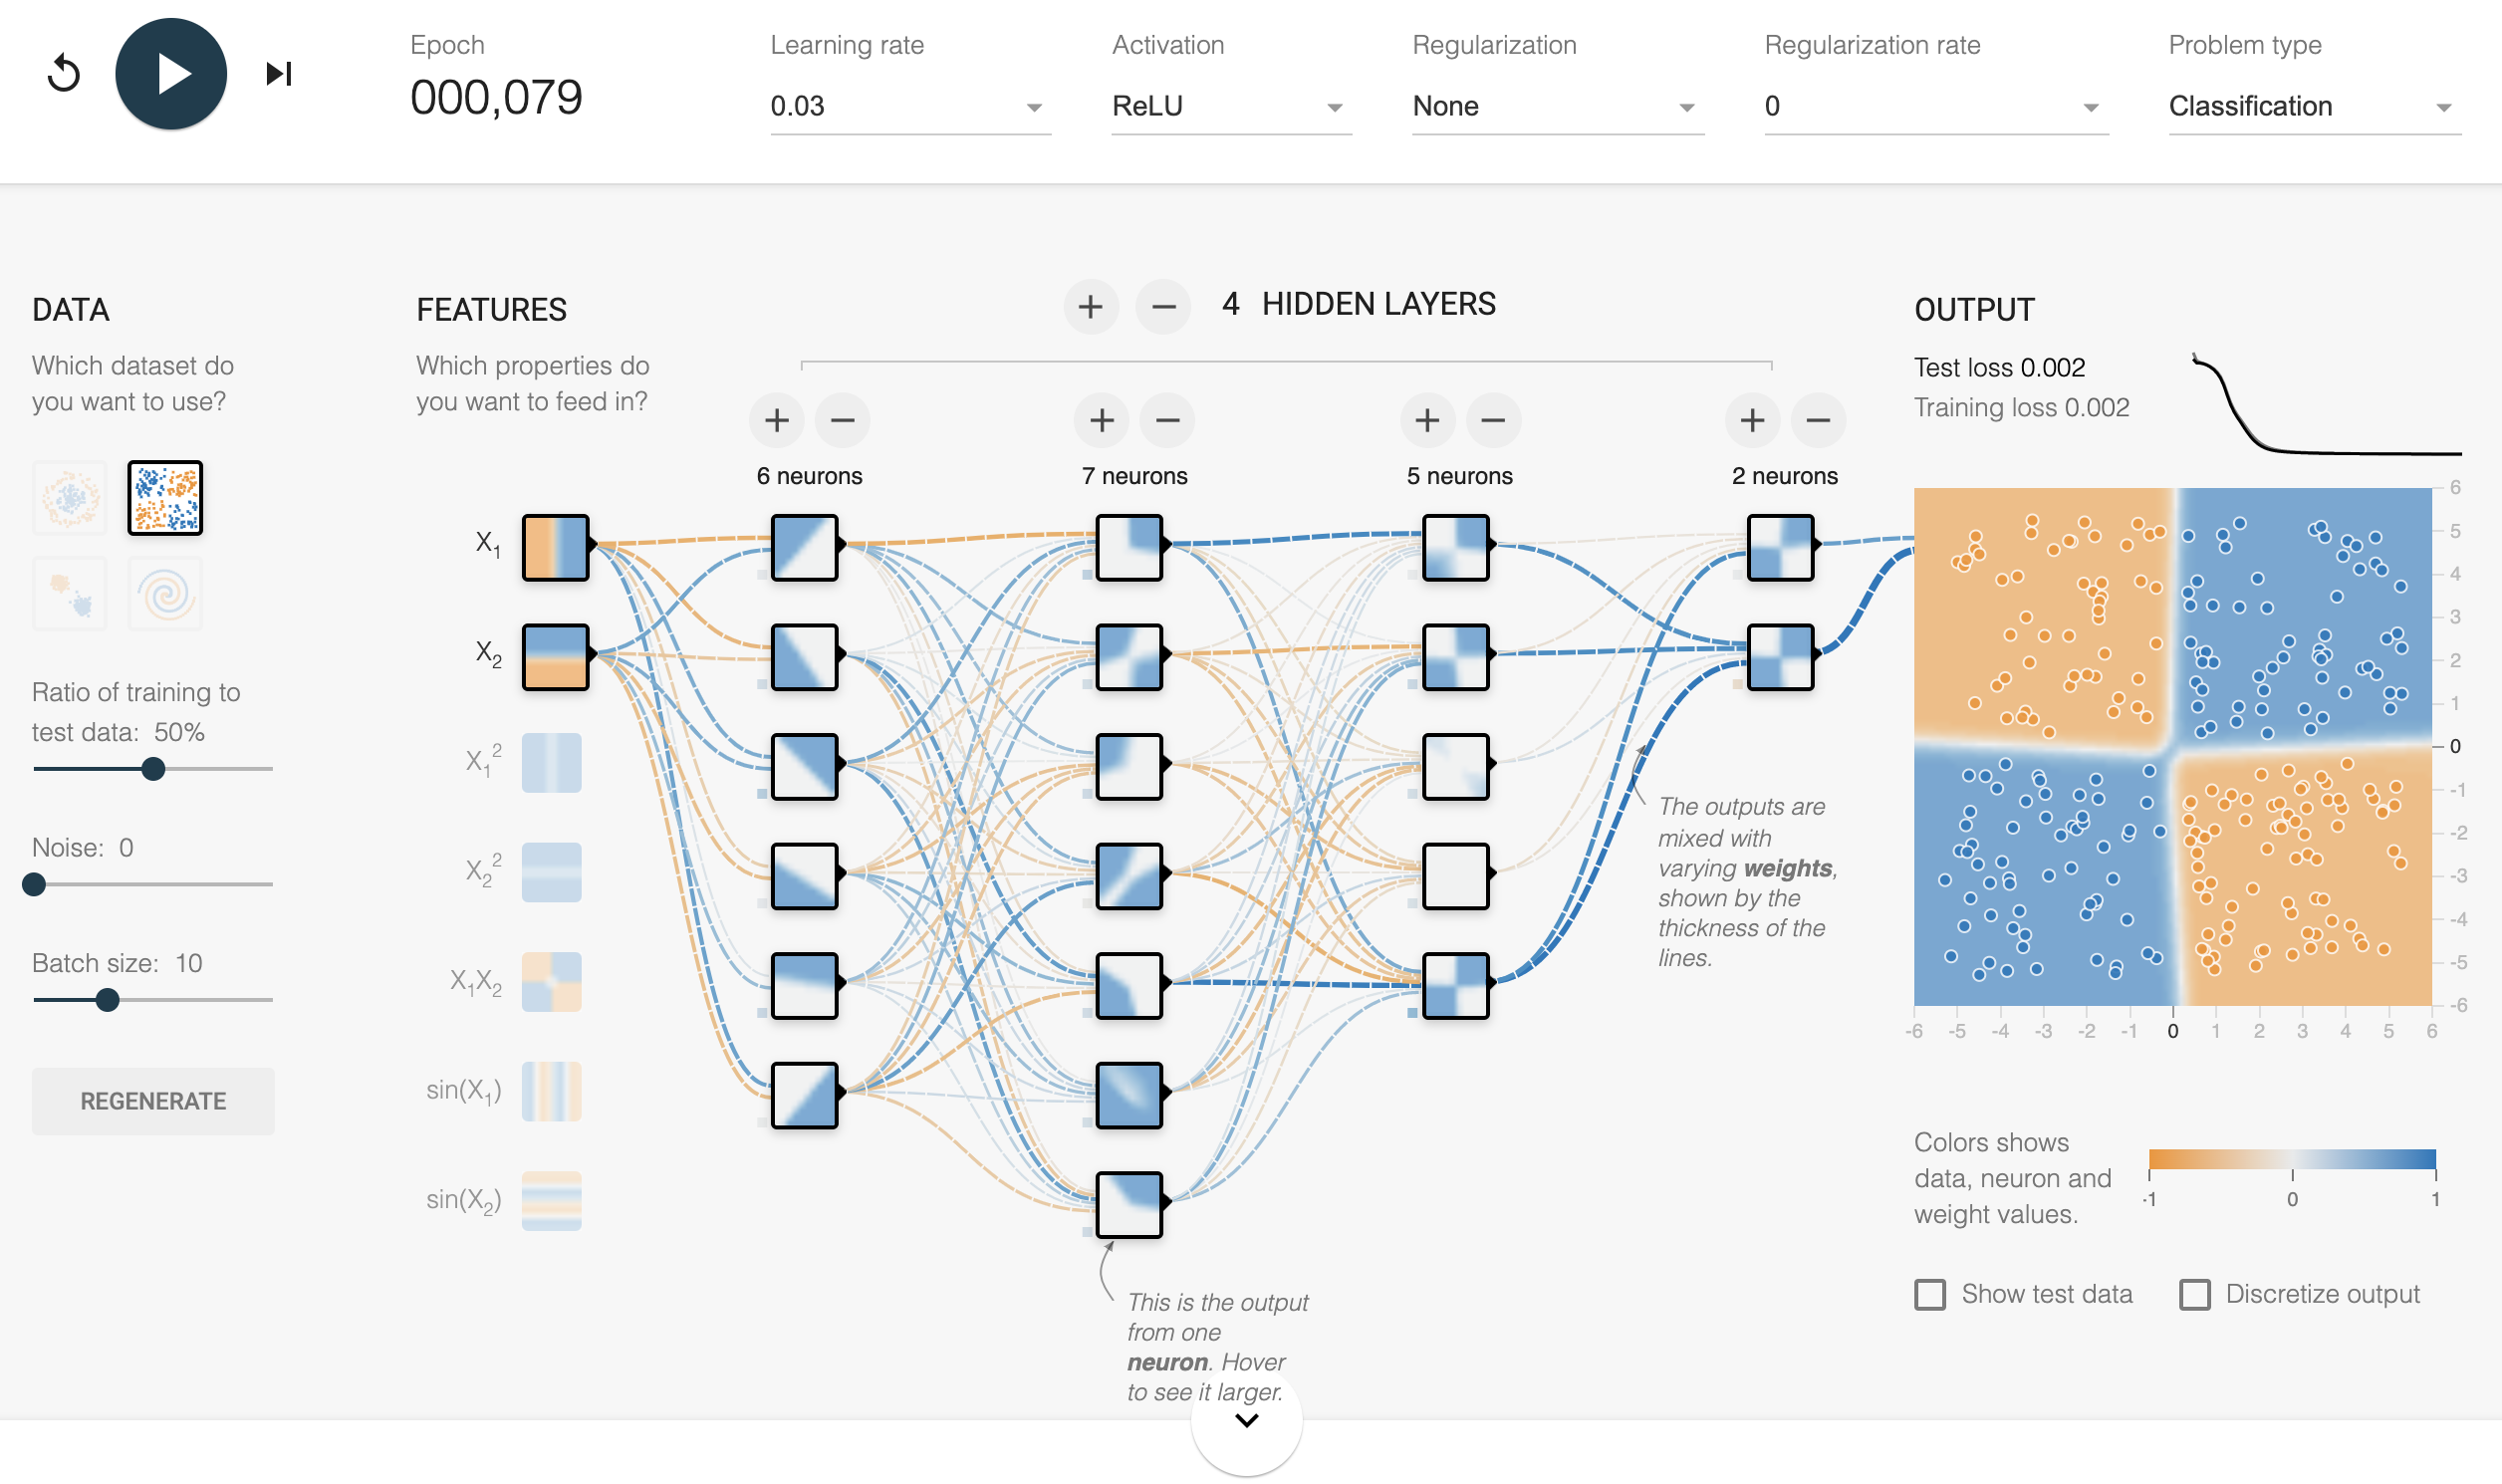Image resolution: width=2502 pixels, height=1484 pixels.
Task: Open the Learning rate dropdown
Action: click(908, 106)
